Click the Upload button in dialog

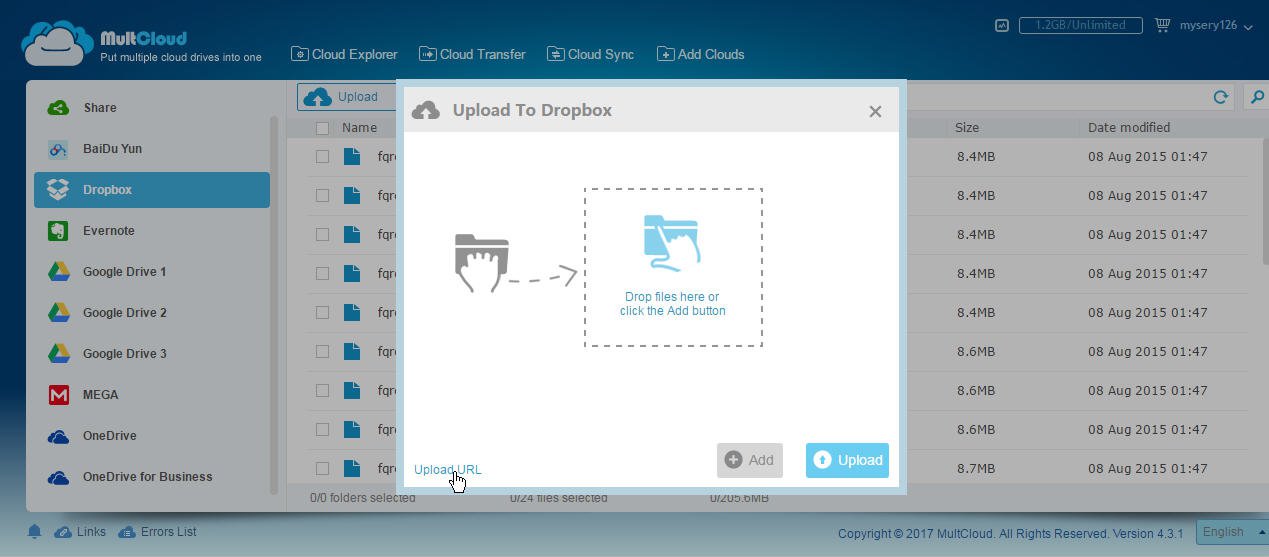click(x=847, y=460)
